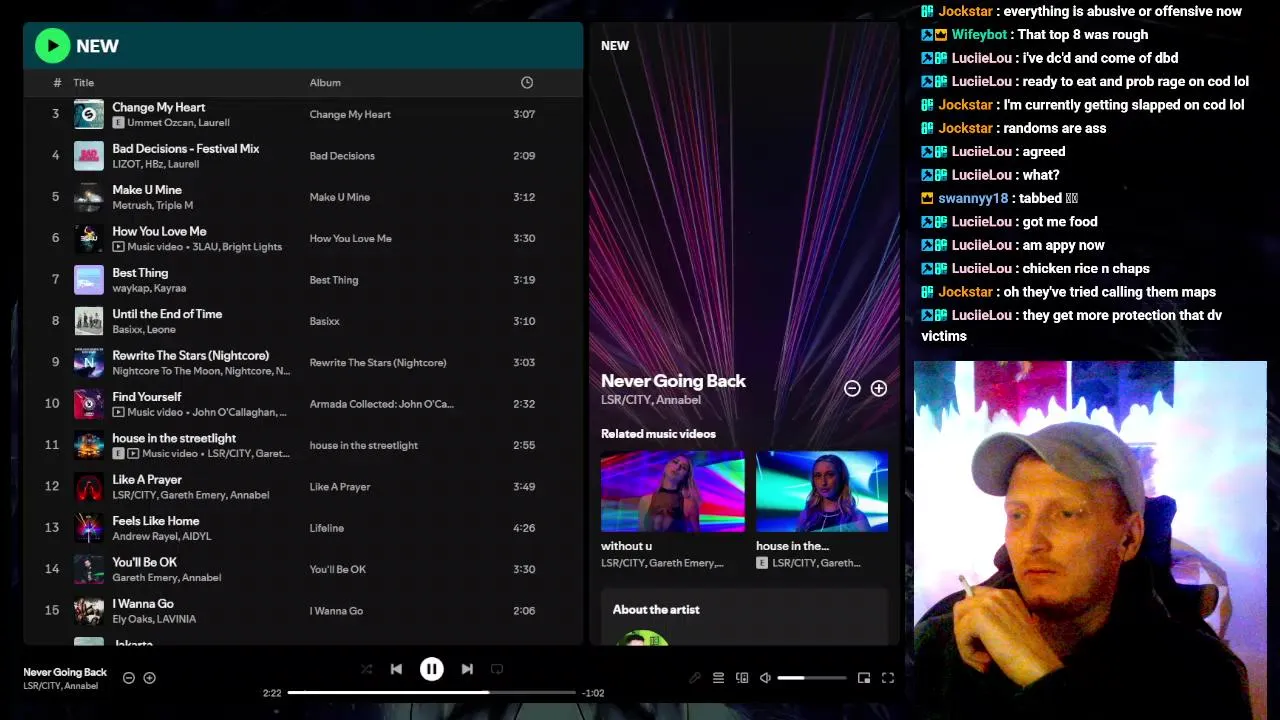Click the minus icon in the bottom player bar
The image size is (1280, 720).
point(129,678)
